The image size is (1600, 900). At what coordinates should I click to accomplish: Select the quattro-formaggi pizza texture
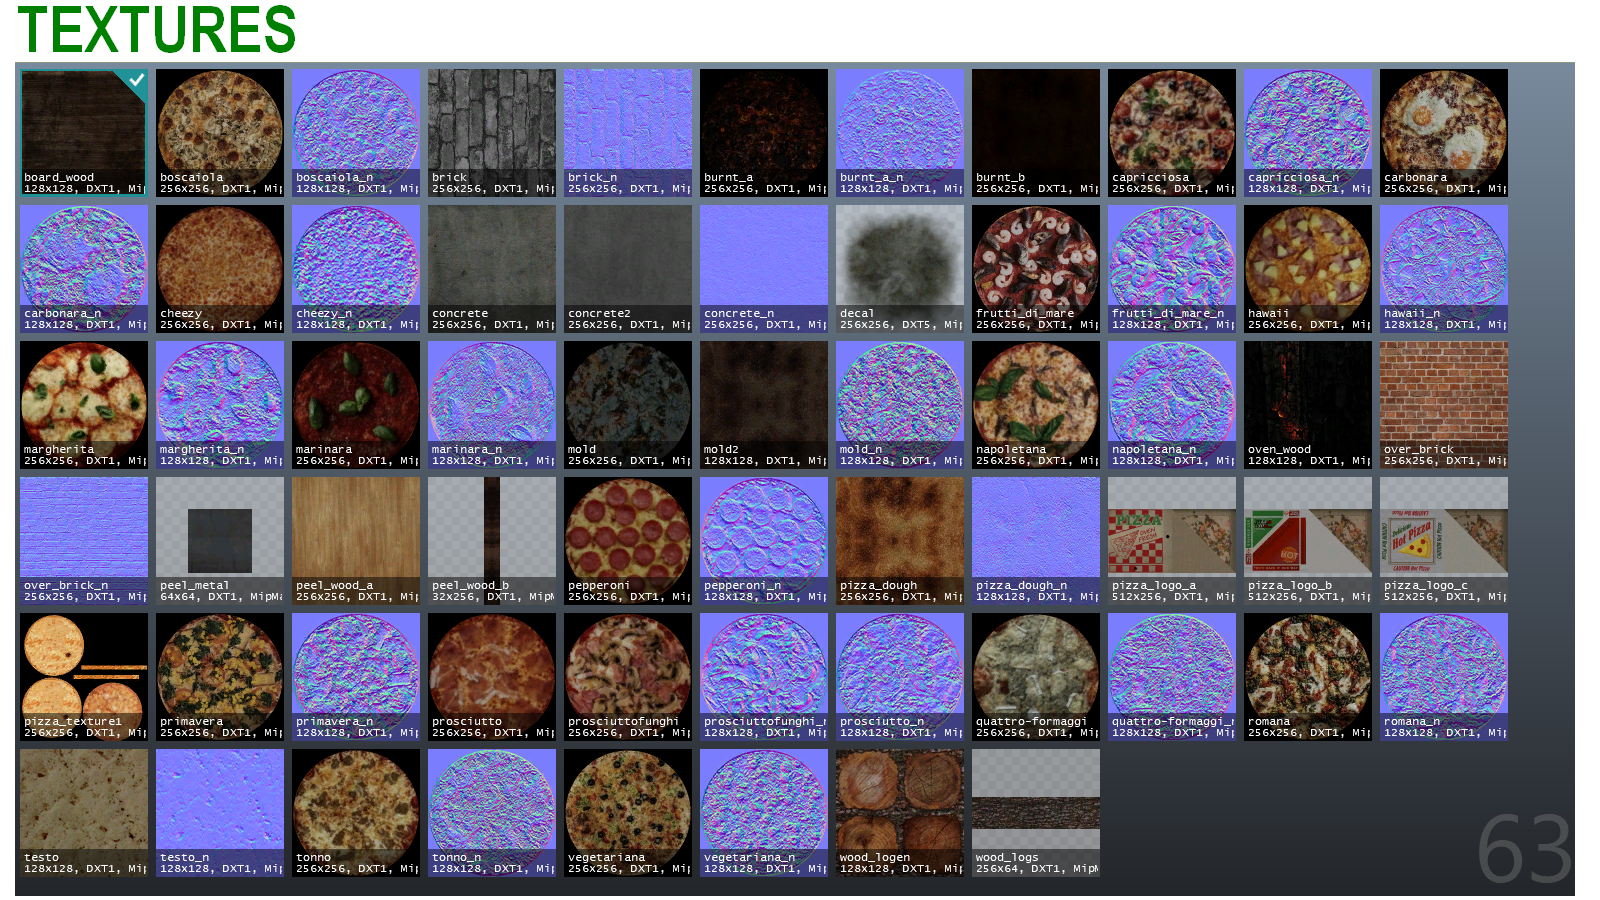tap(1036, 677)
